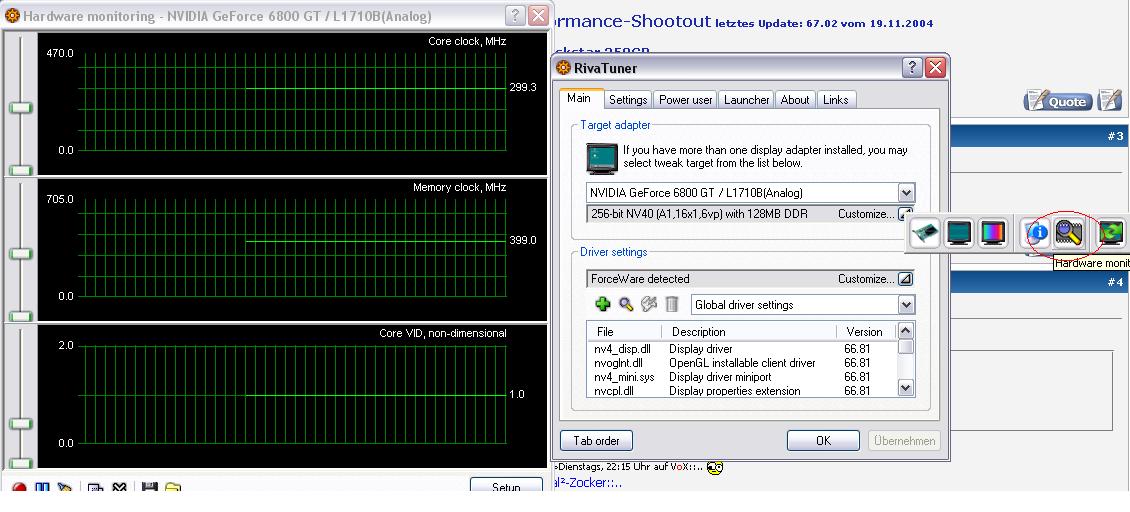
Task: Open Global driver settings dropdown
Action: pyautogui.click(x=907, y=305)
